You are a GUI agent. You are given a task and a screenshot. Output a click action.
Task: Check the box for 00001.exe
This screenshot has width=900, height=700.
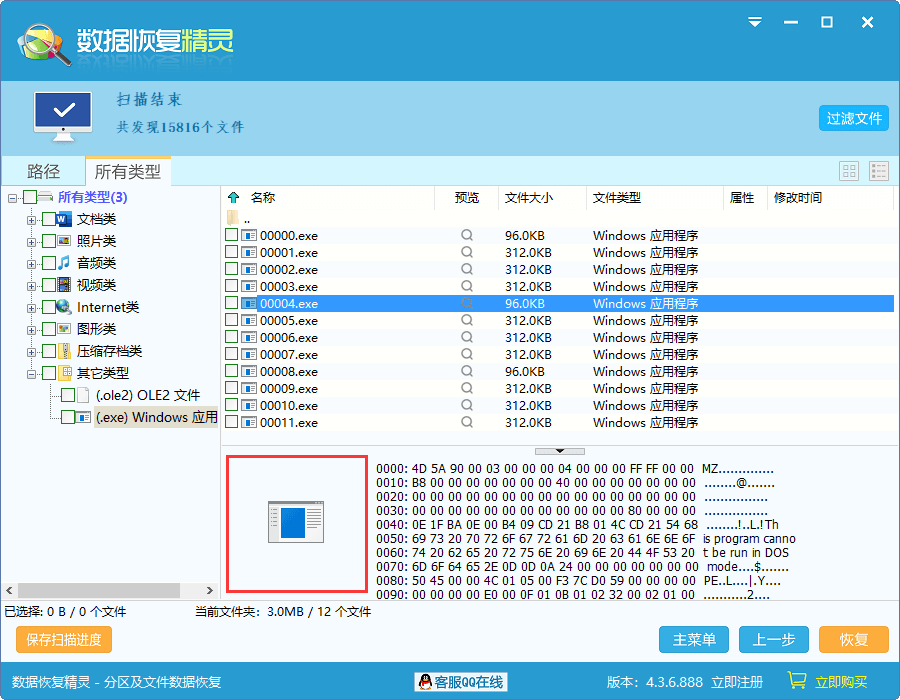(231, 252)
